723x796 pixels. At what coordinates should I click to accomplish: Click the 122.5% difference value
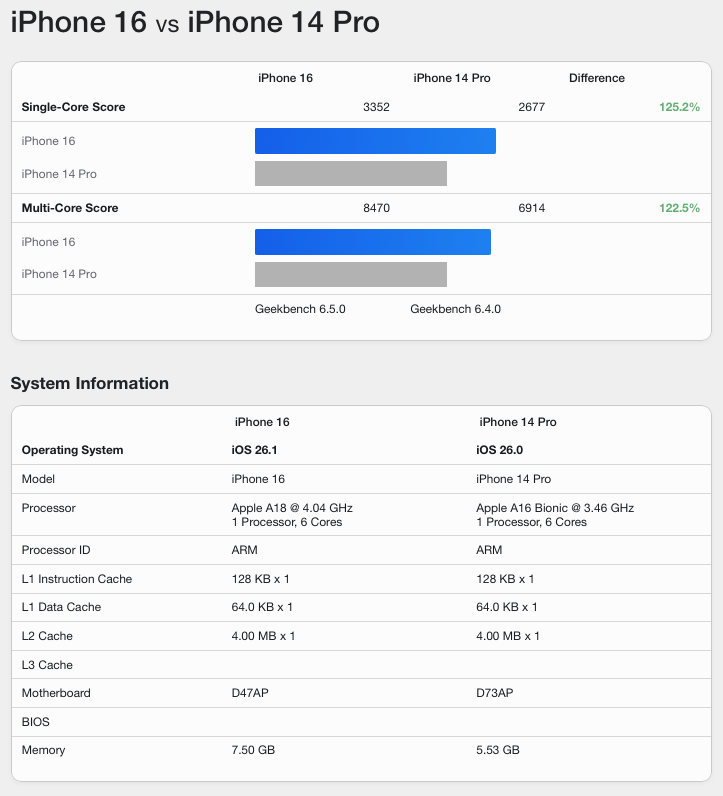(x=679, y=208)
